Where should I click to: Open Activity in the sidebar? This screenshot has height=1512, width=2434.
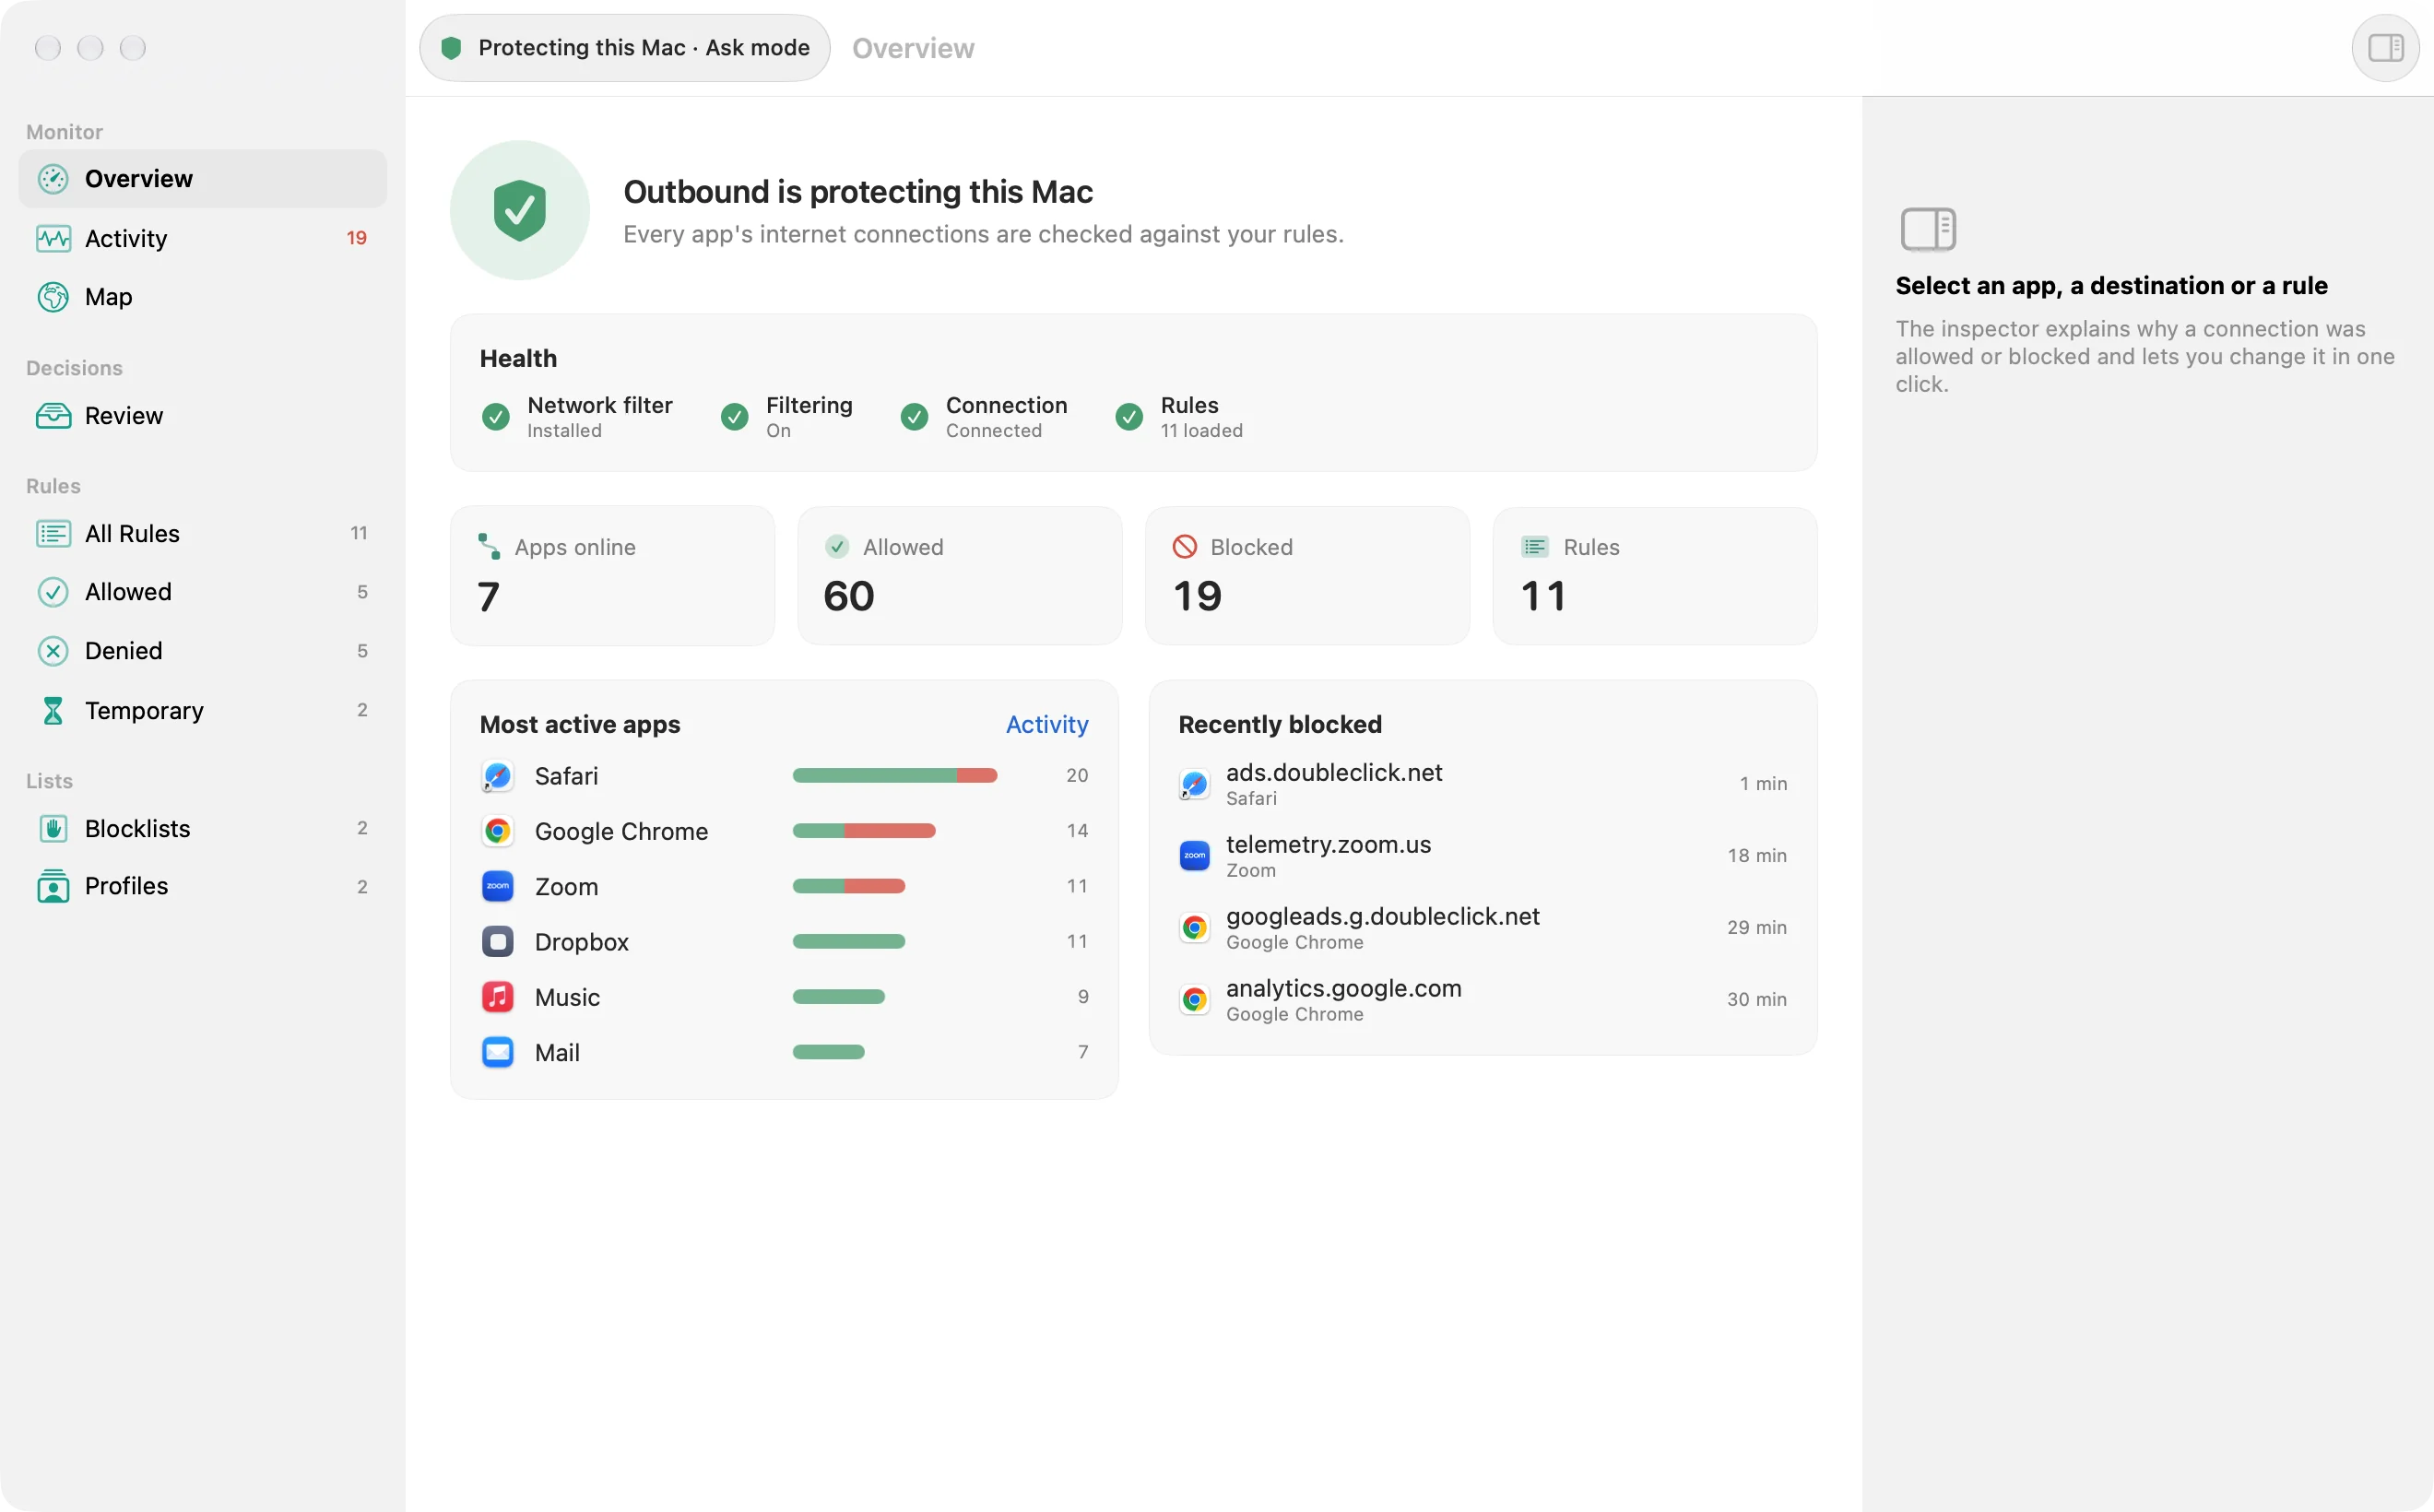(203, 238)
